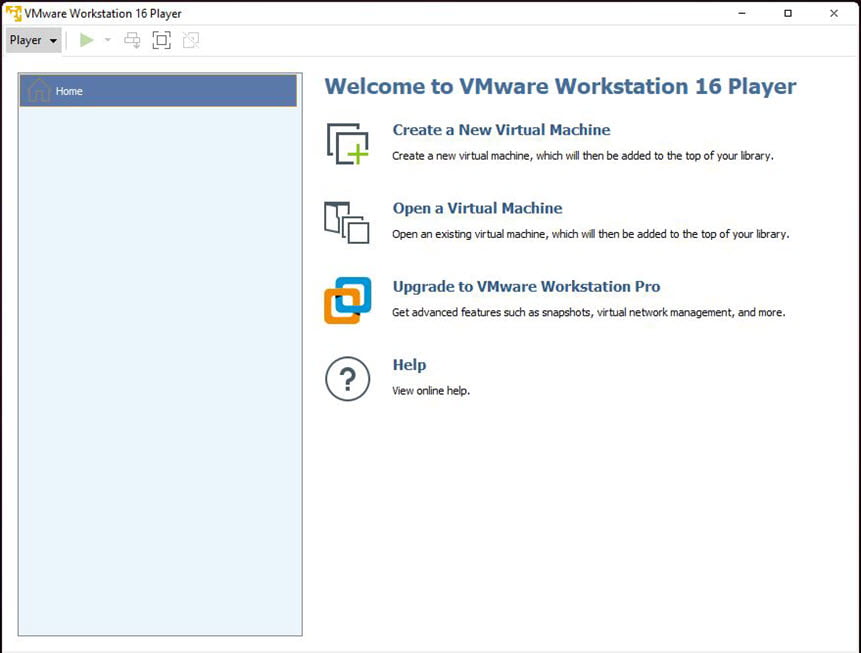Click the new virtual machine plus icon
The width and height of the screenshot is (861, 653).
(x=348, y=144)
